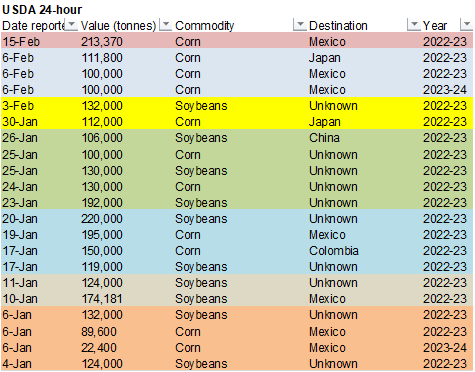Select the USDA 24-hour title cell
Screen dimensions: 475x372
[42, 10]
